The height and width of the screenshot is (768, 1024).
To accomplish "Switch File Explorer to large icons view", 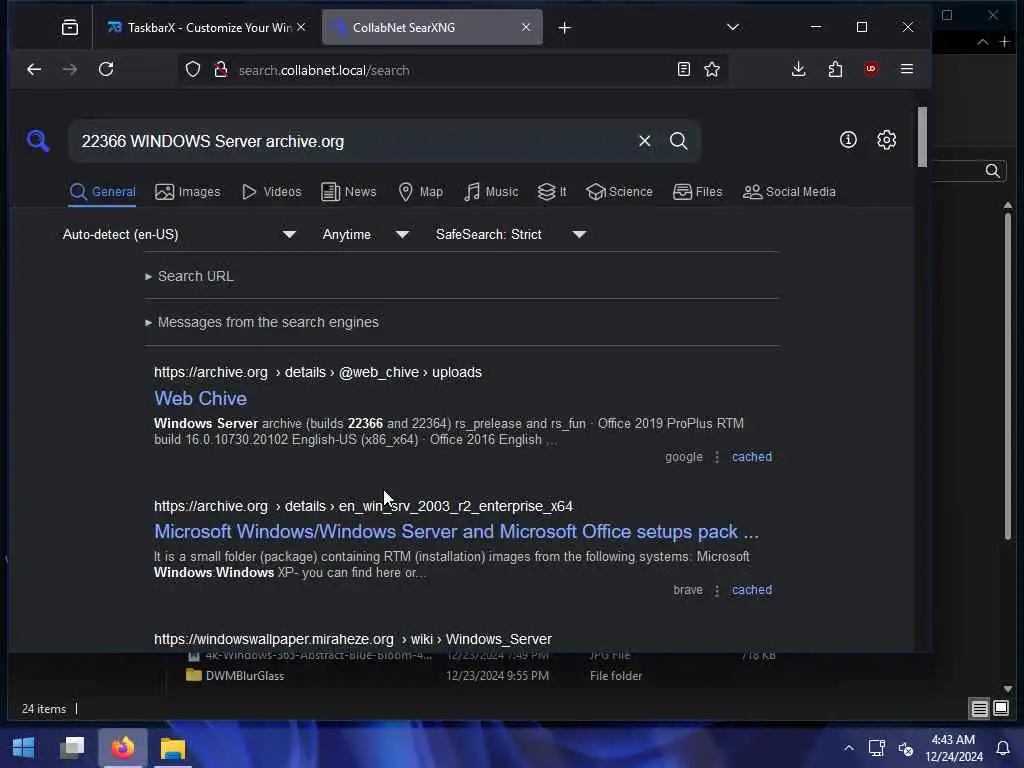I will [x=1001, y=709].
